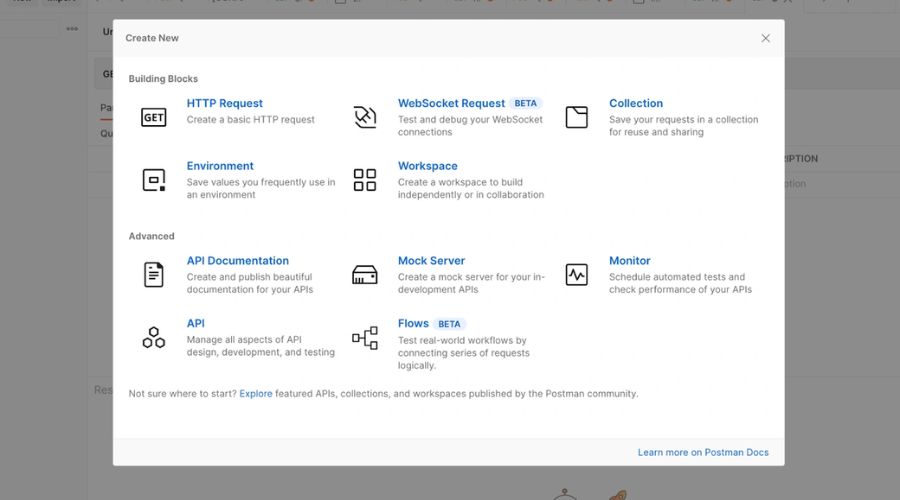
Task: Choose the Environment title link
Action: pos(220,166)
